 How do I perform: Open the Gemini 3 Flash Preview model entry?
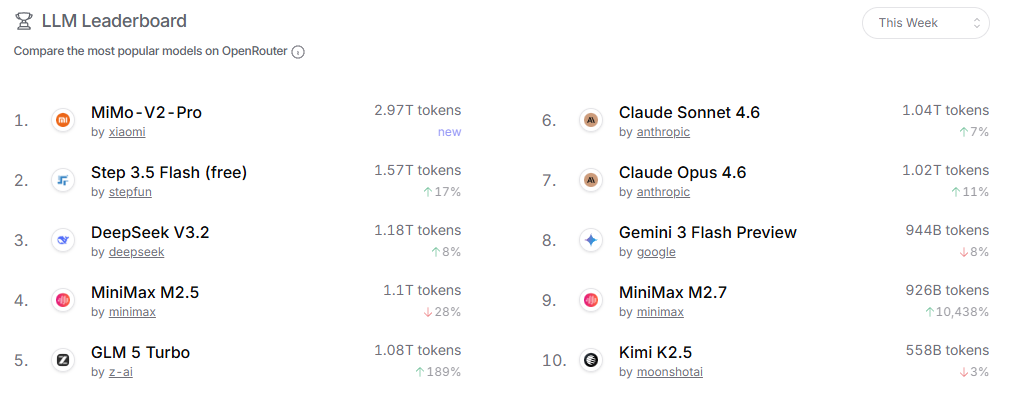[707, 232]
